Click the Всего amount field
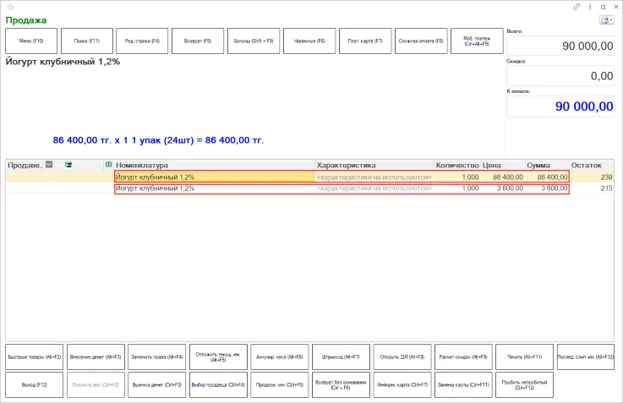 point(561,46)
